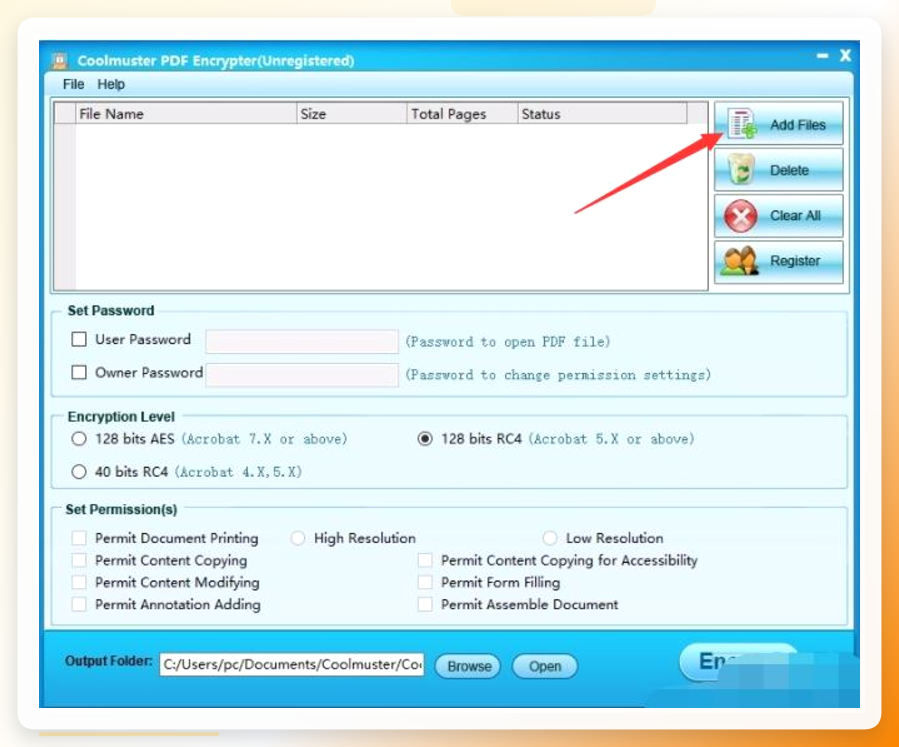Check Permit Document Printing
This screenshot has height=747, width=899.
79,538
